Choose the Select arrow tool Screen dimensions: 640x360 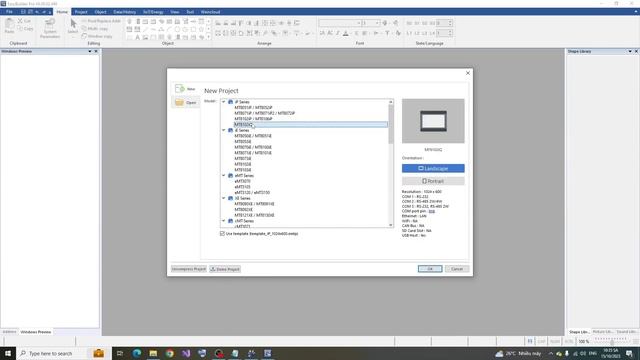pos(73,26)
